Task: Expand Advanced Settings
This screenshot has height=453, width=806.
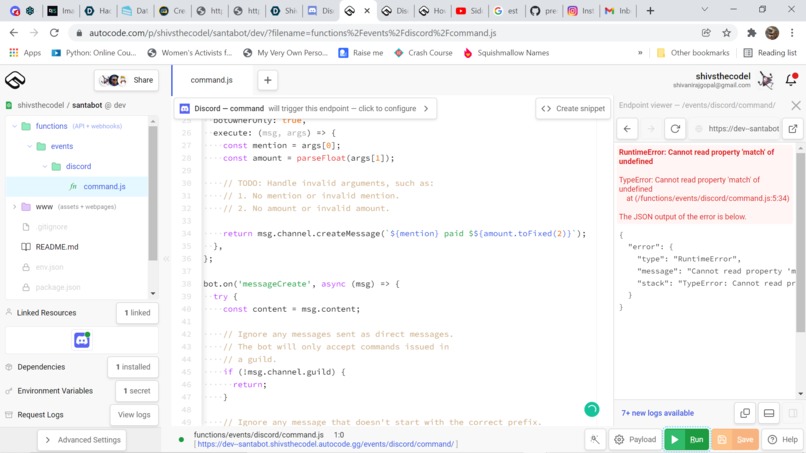Action: tap(82, 440)
